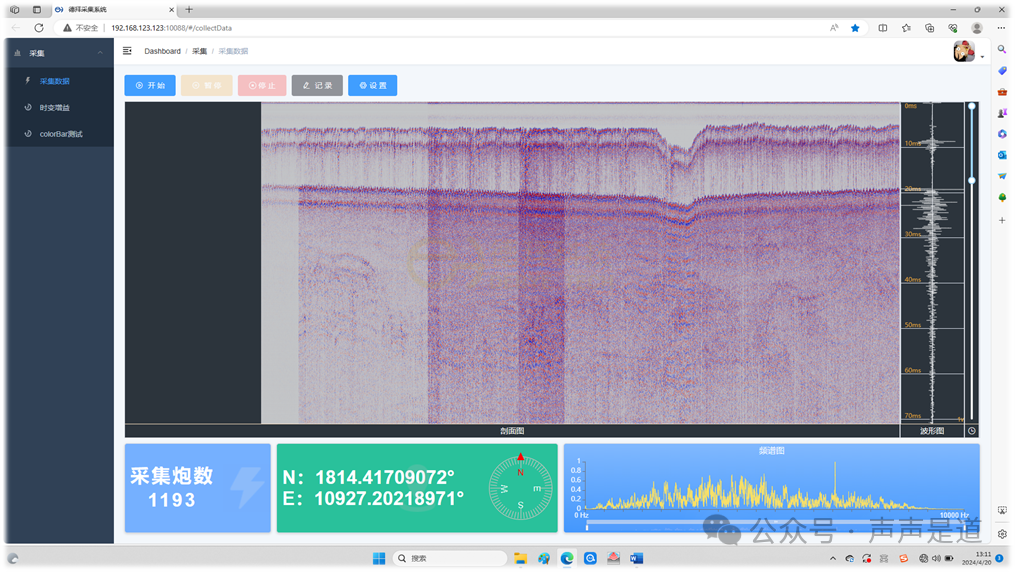Click the taskbar volume icon
The image size is (1015, 572).
coord(936,558)
